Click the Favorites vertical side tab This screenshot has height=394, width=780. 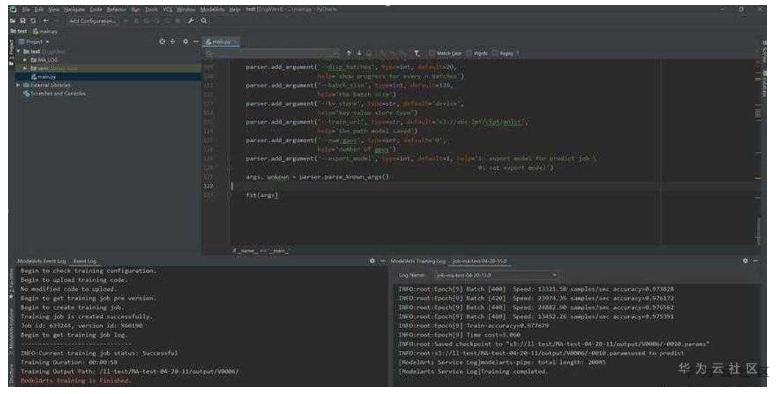click(11, 285)
